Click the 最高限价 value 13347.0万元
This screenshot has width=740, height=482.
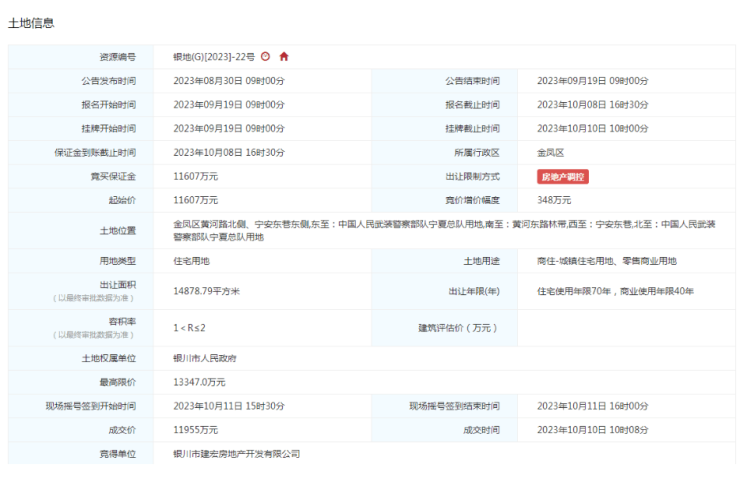(x=200, y=382)
